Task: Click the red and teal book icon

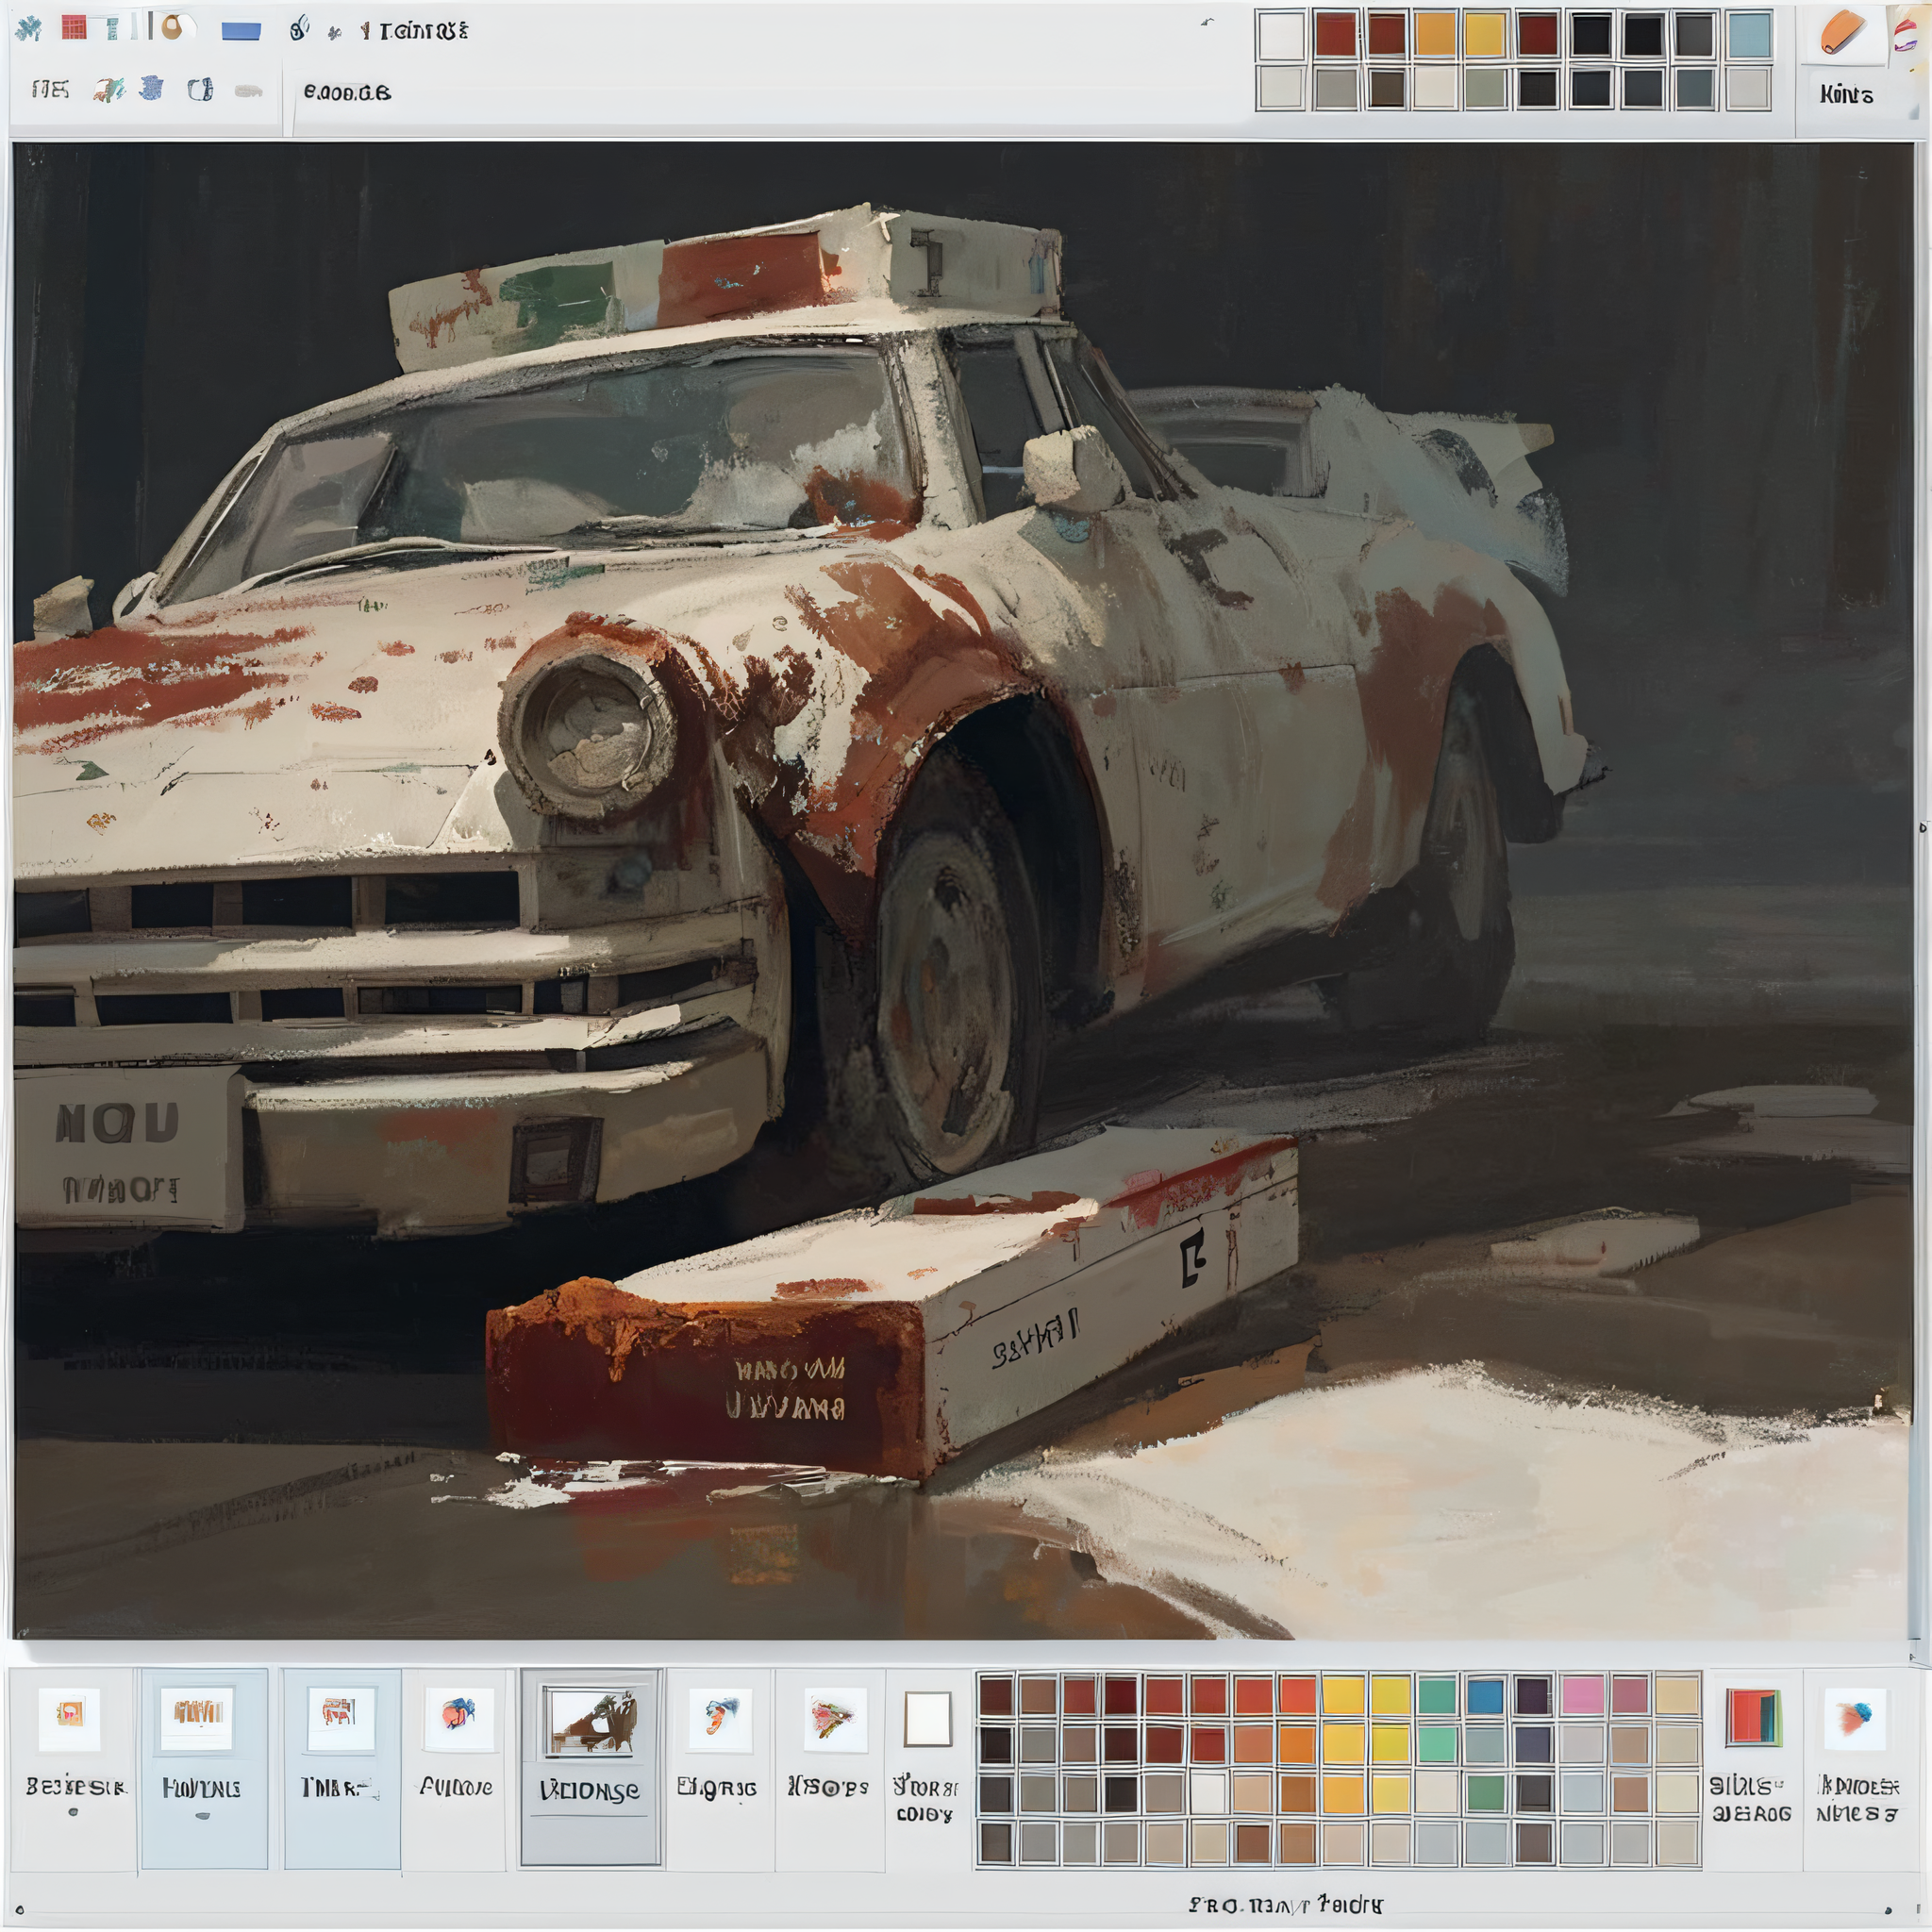Action: pos(1753,1717)
